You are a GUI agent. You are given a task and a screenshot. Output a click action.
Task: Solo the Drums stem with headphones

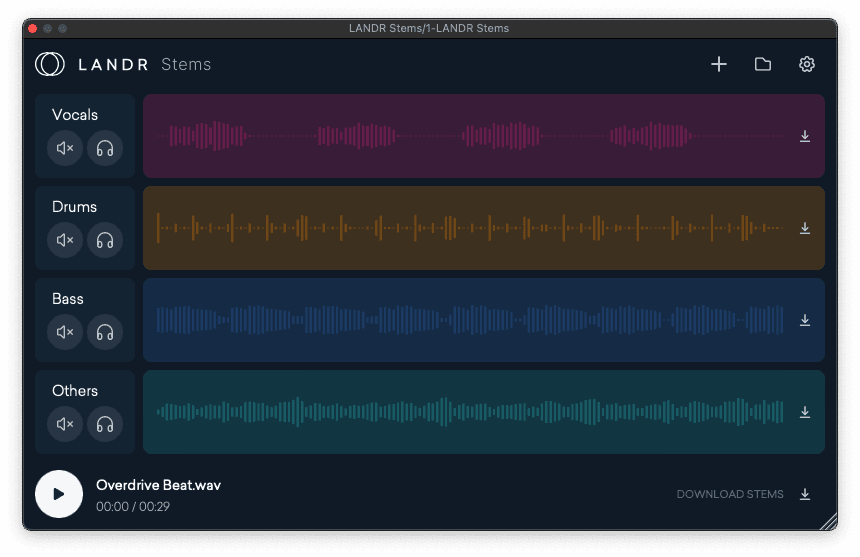tap(105, 241)
